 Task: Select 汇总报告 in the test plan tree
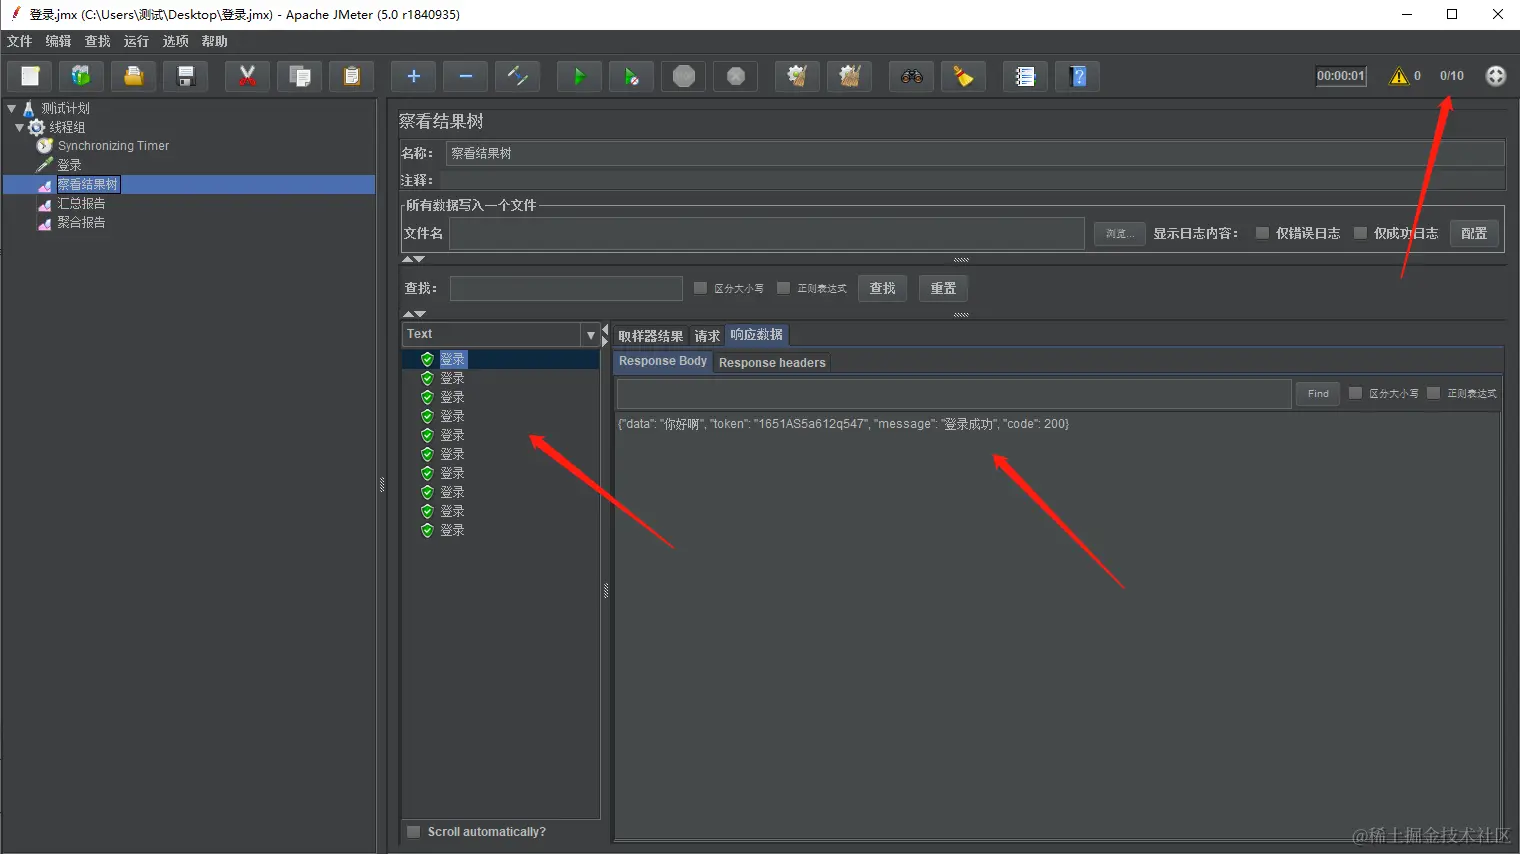(81, 203)
